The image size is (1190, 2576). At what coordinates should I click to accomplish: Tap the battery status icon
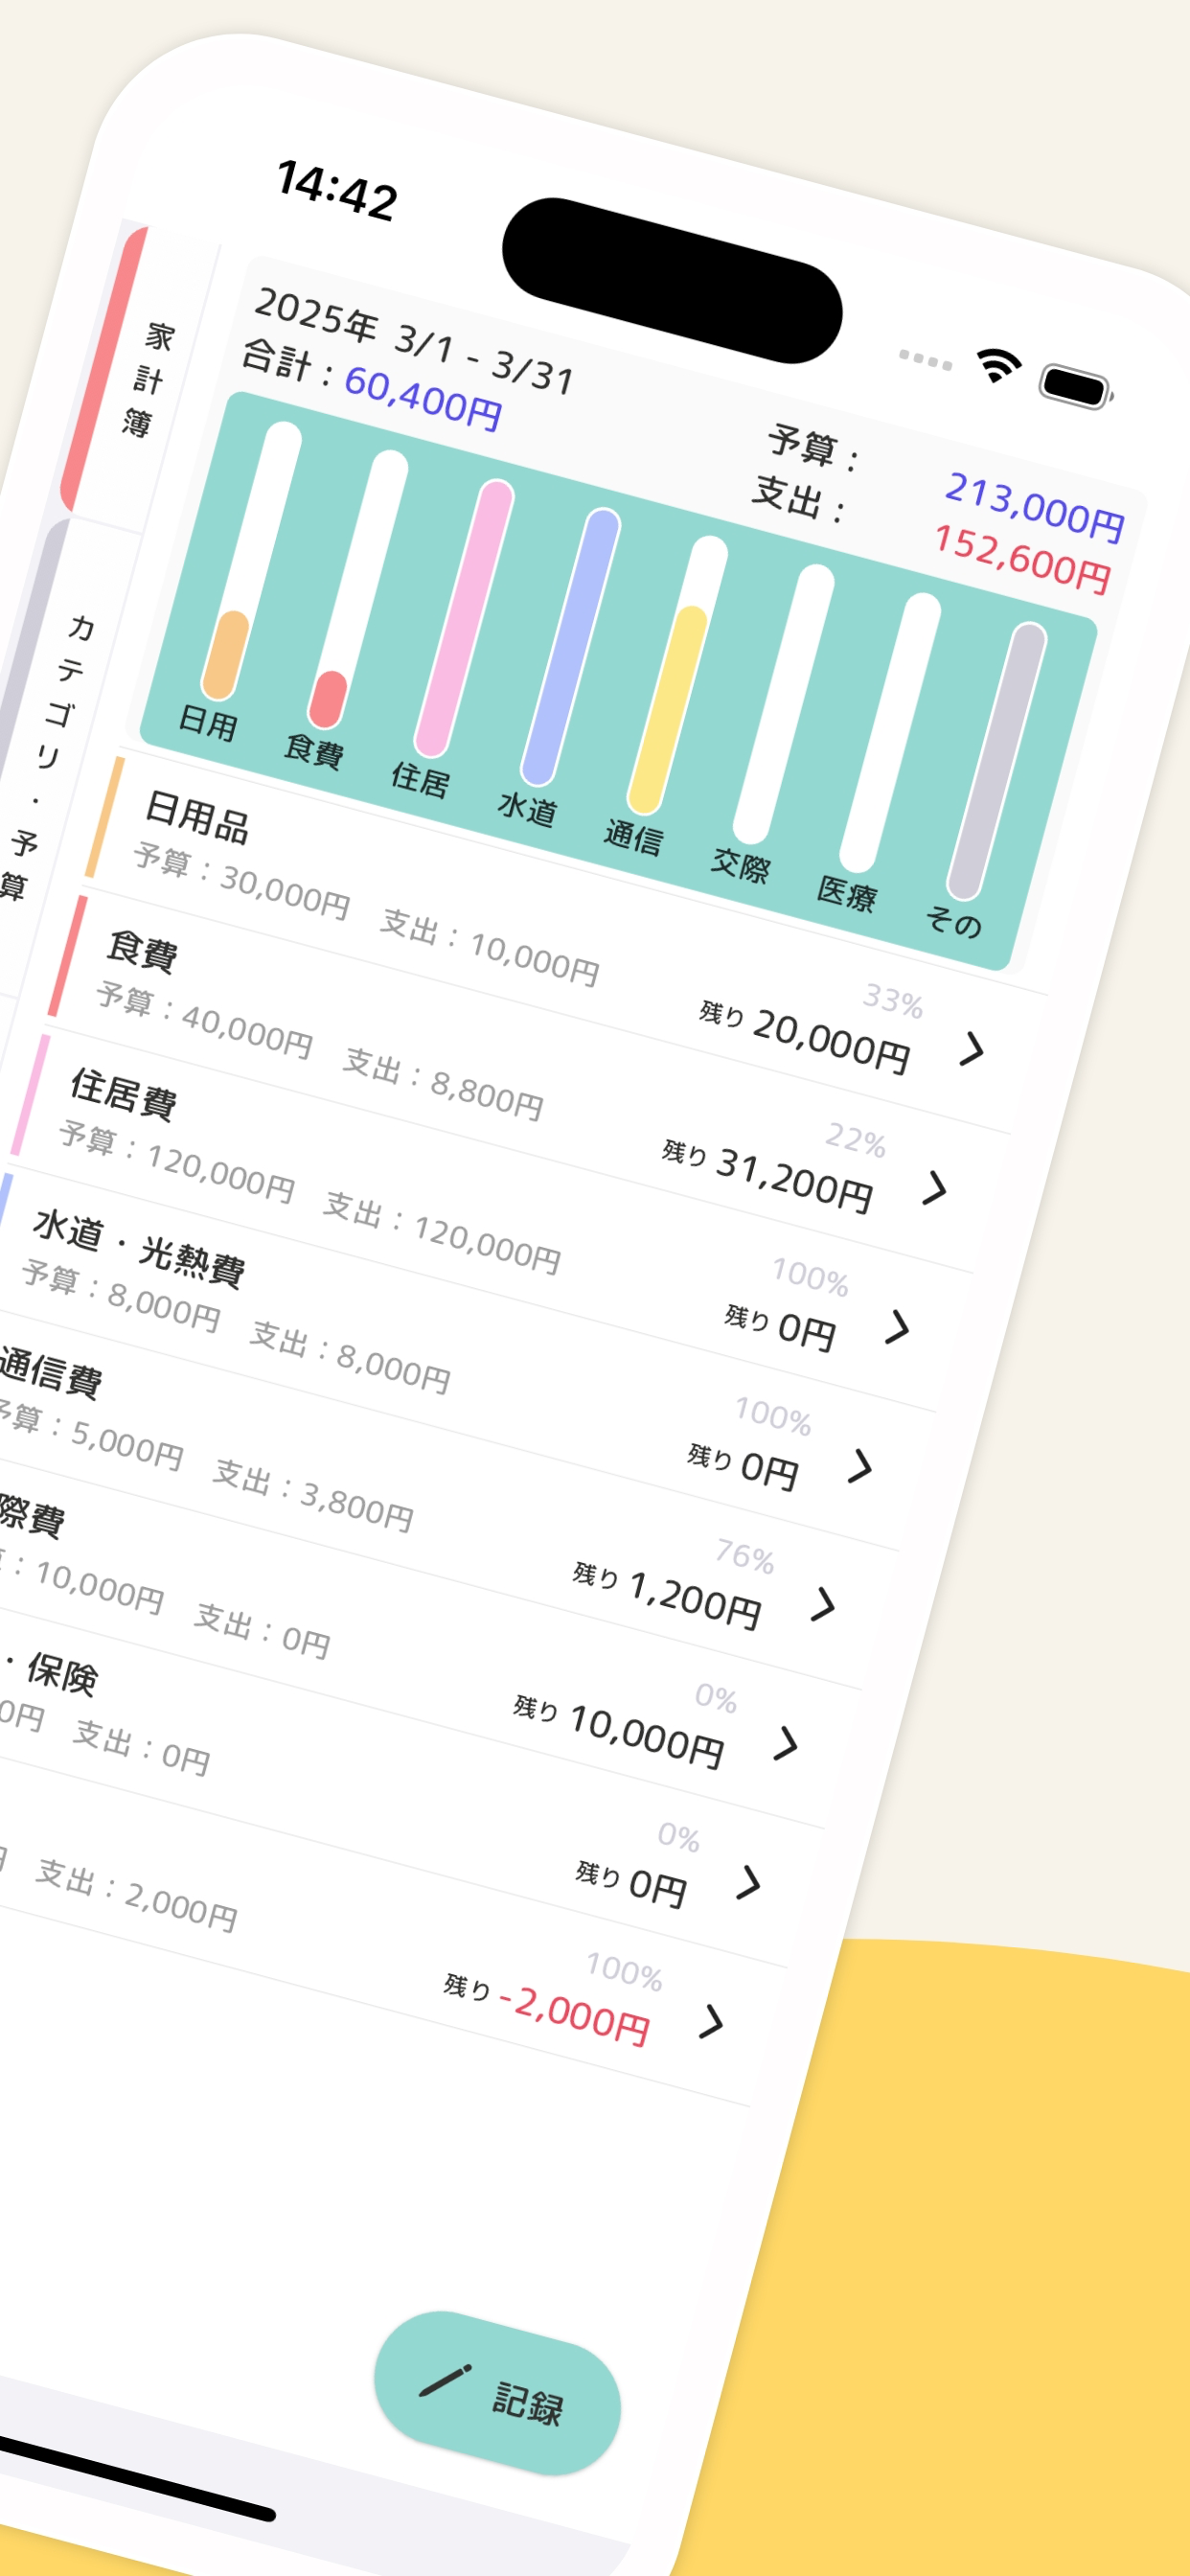pyautogui.click(x=1076, y=386)
